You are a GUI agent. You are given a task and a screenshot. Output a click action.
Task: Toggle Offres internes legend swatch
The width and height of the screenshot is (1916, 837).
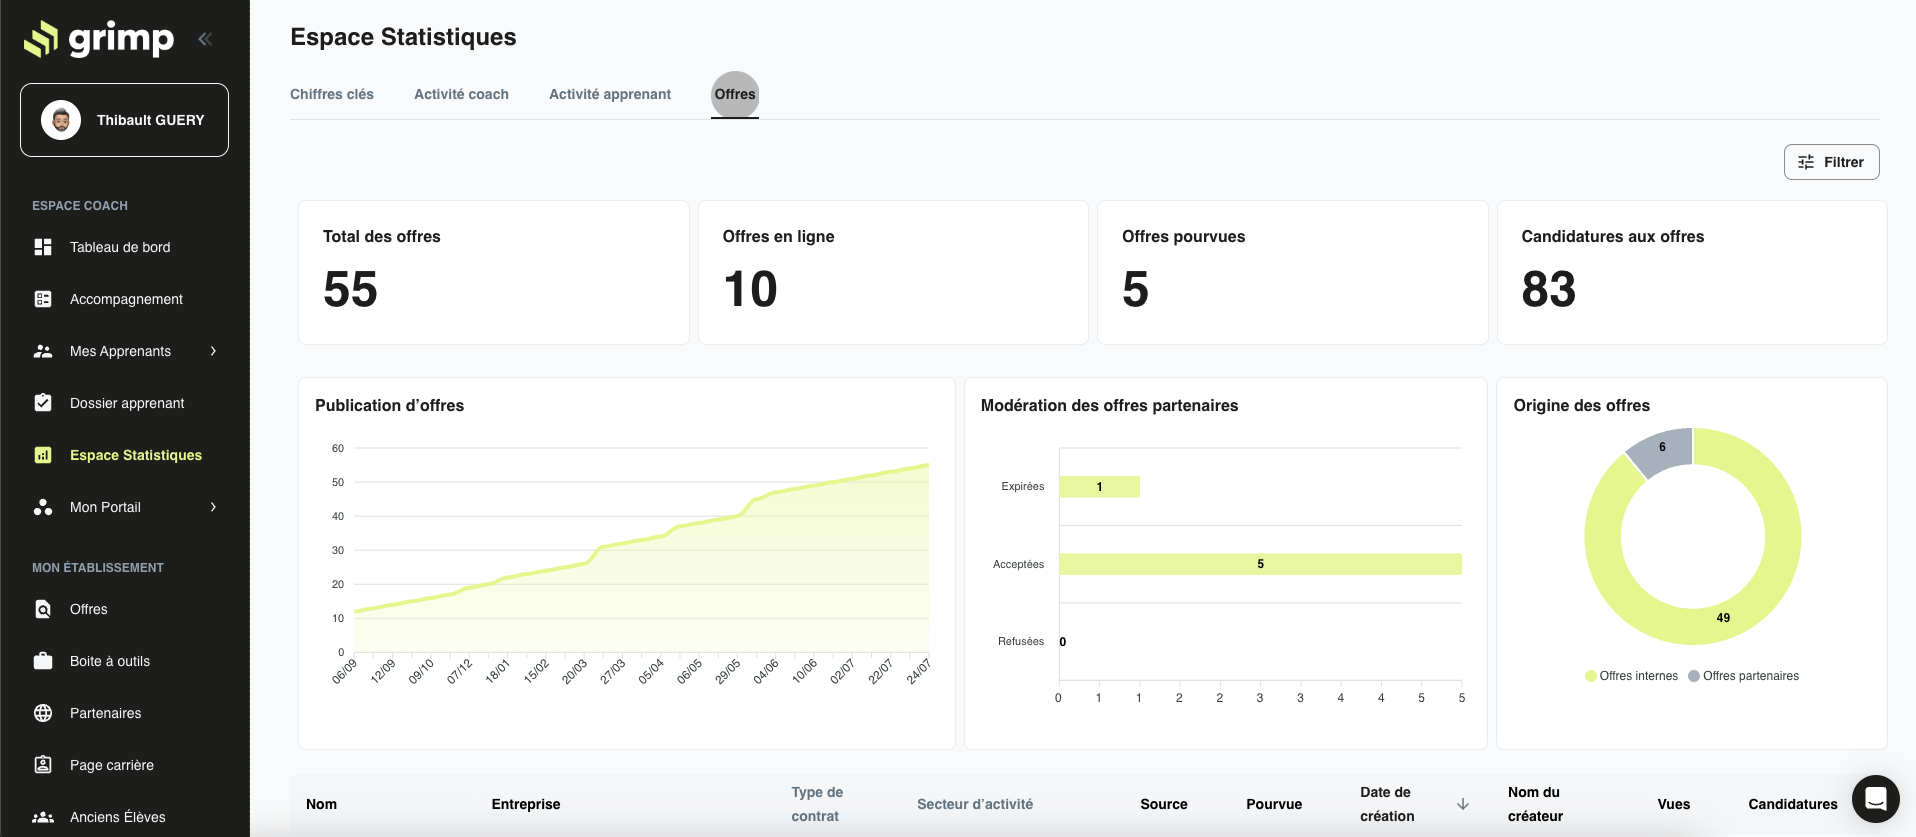pos(1591,676)
